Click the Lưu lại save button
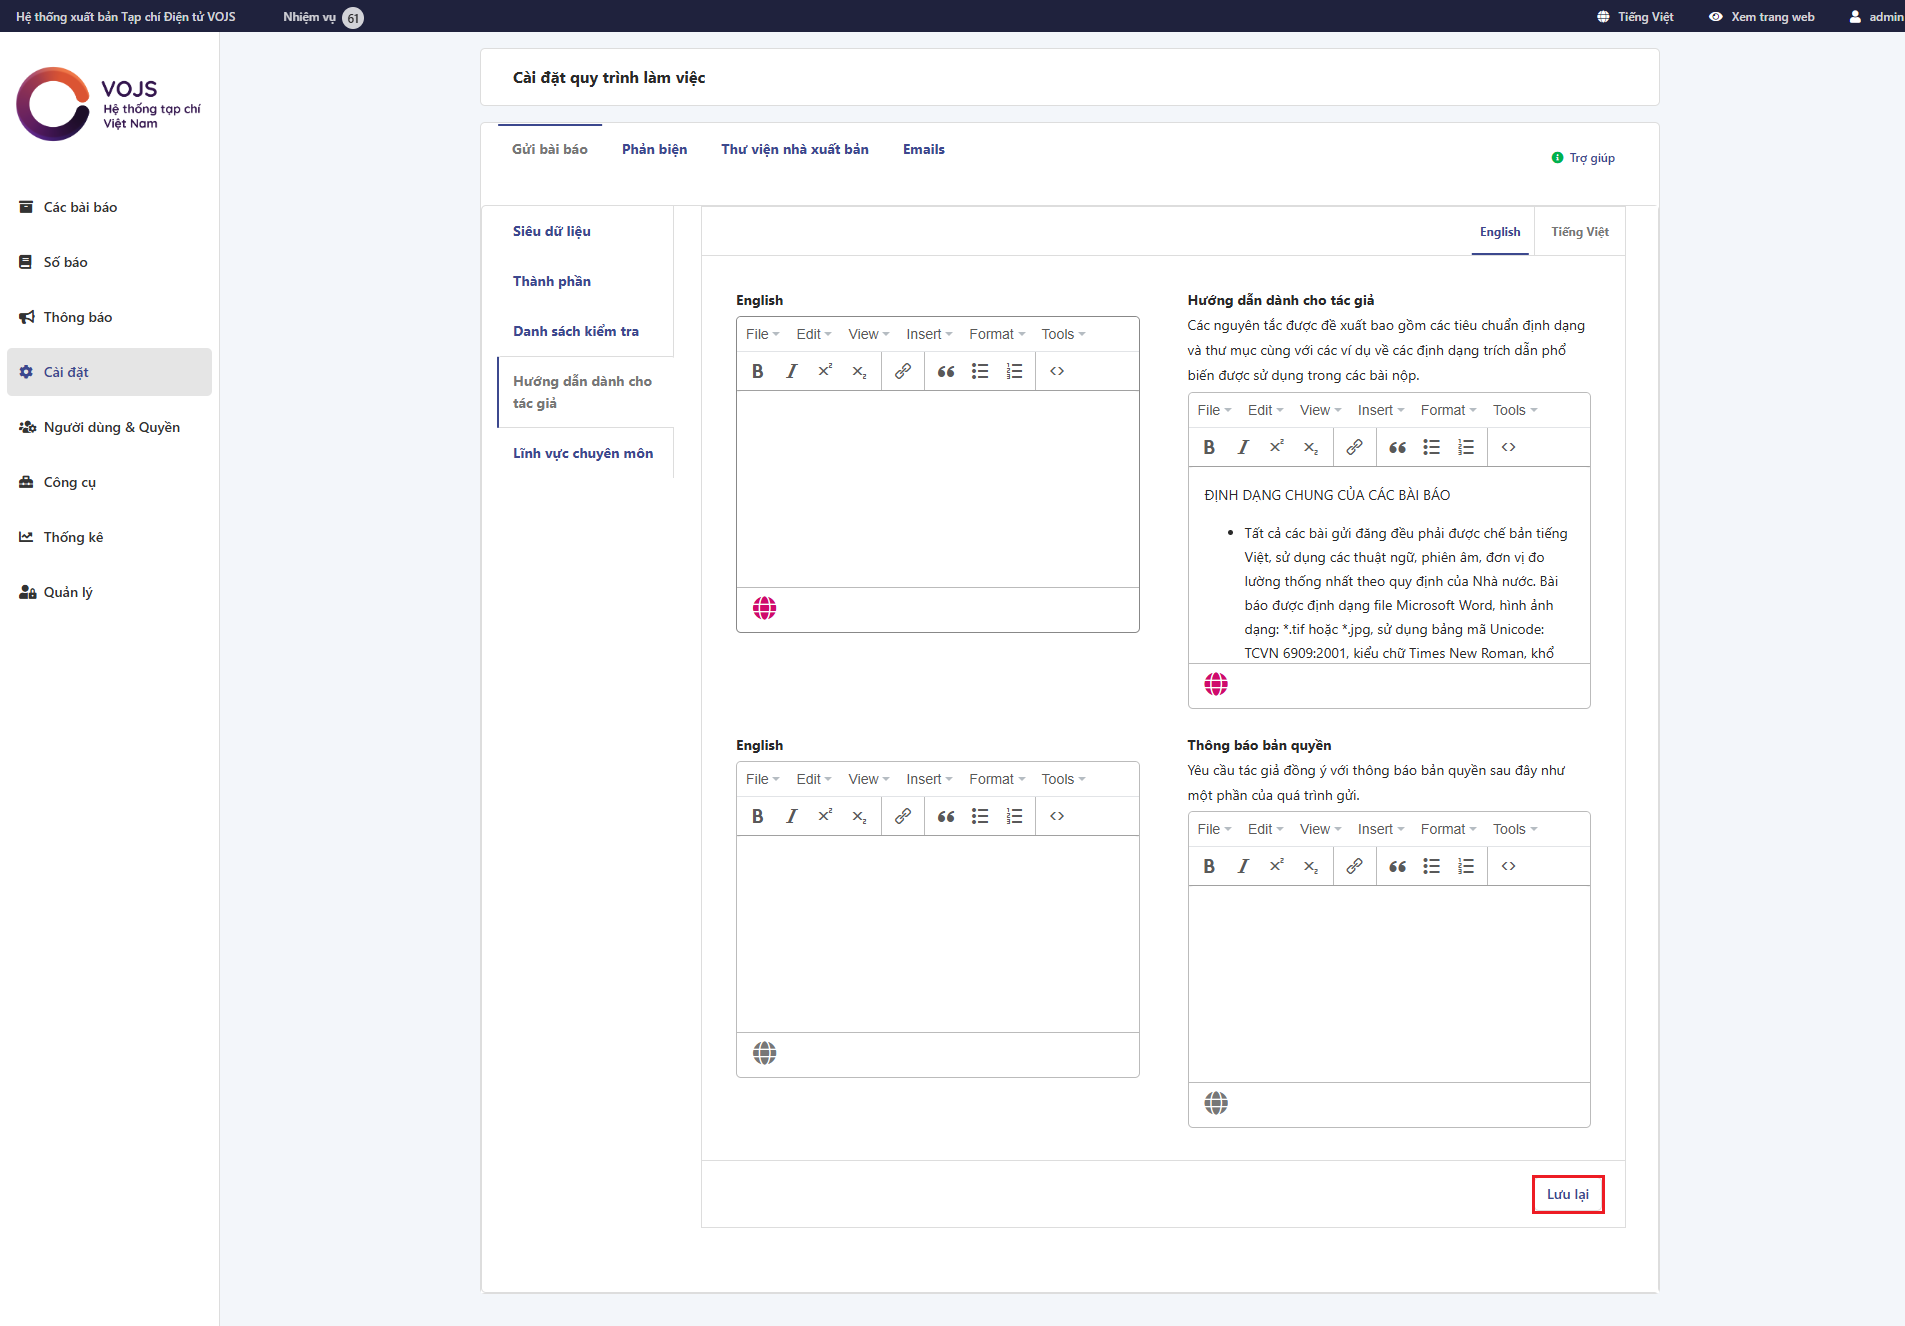 click(x=1567, y=1194)
